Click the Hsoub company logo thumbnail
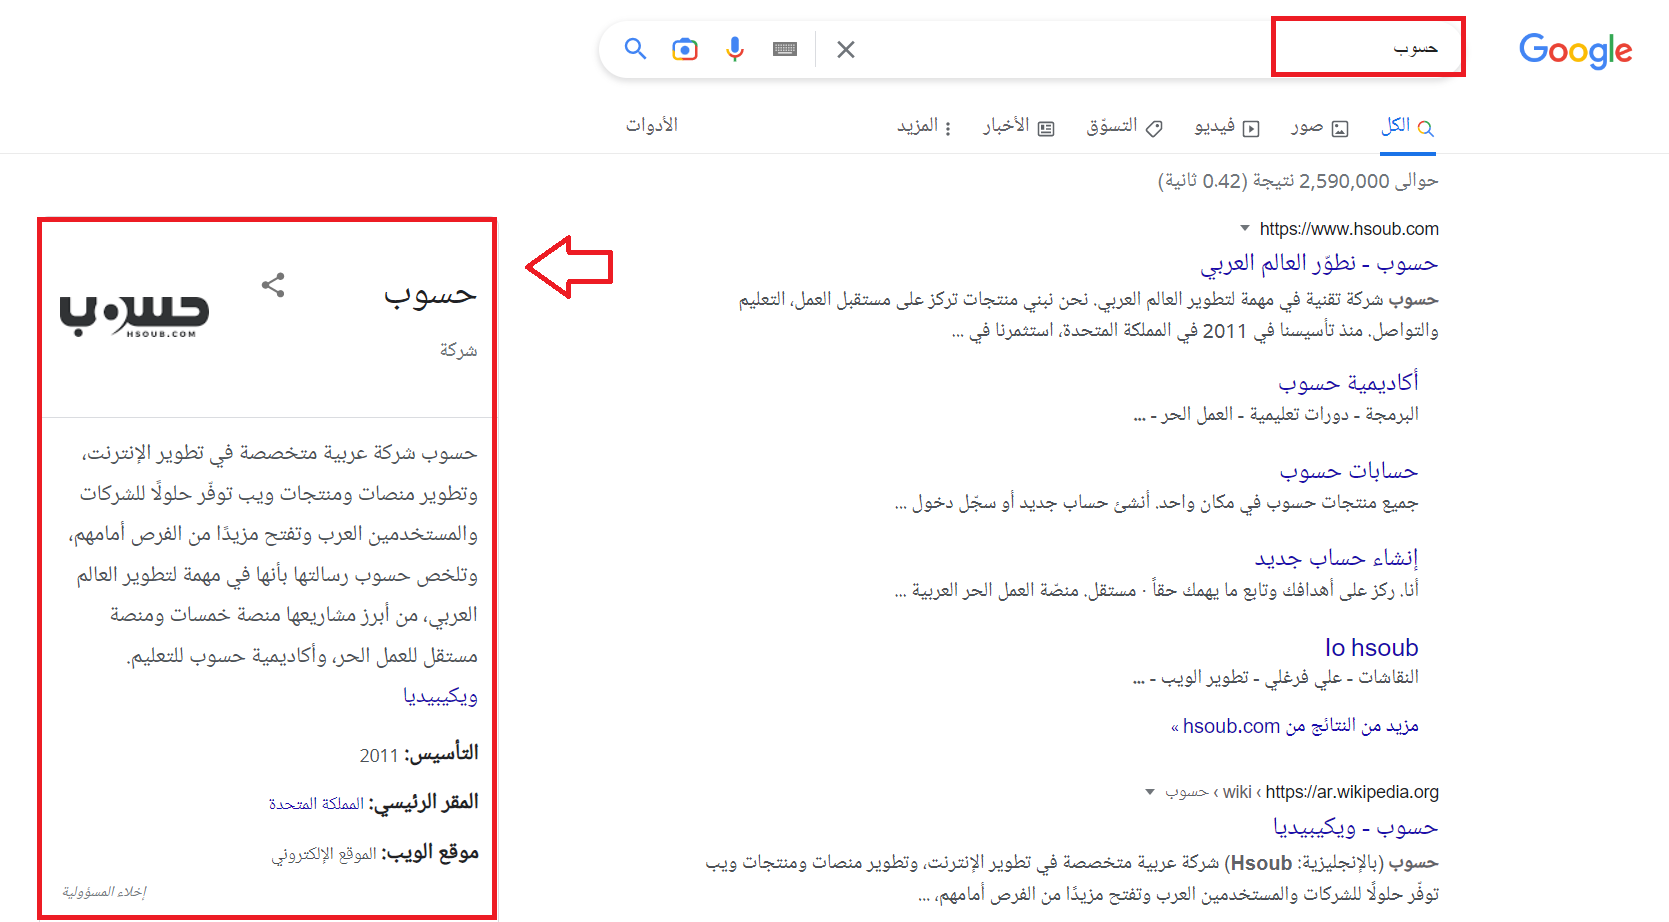The height and width of the screenshot is (922, 1669). click(134, 316)
